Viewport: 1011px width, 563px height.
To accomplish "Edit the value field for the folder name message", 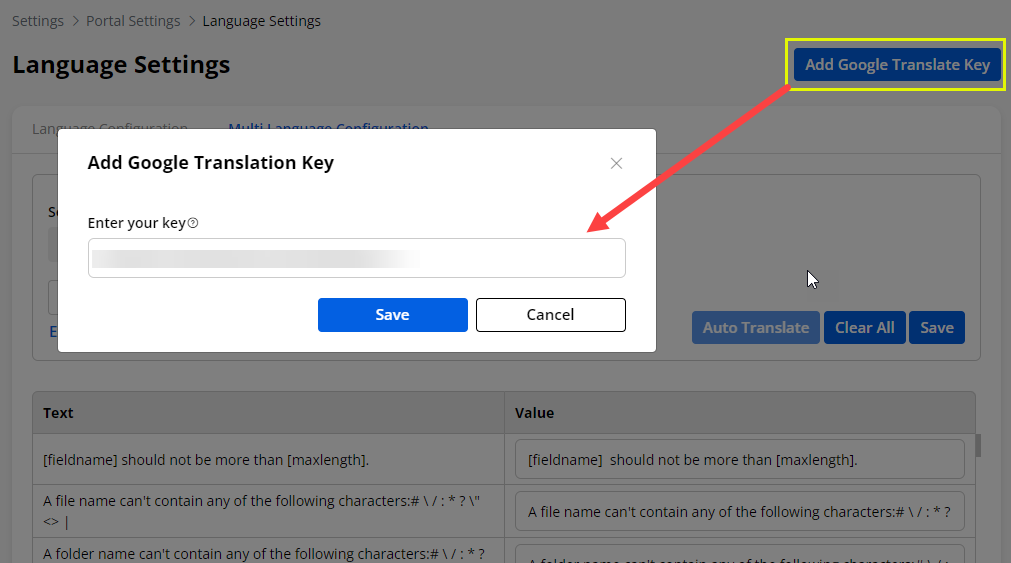I will (x=739, y=553).
